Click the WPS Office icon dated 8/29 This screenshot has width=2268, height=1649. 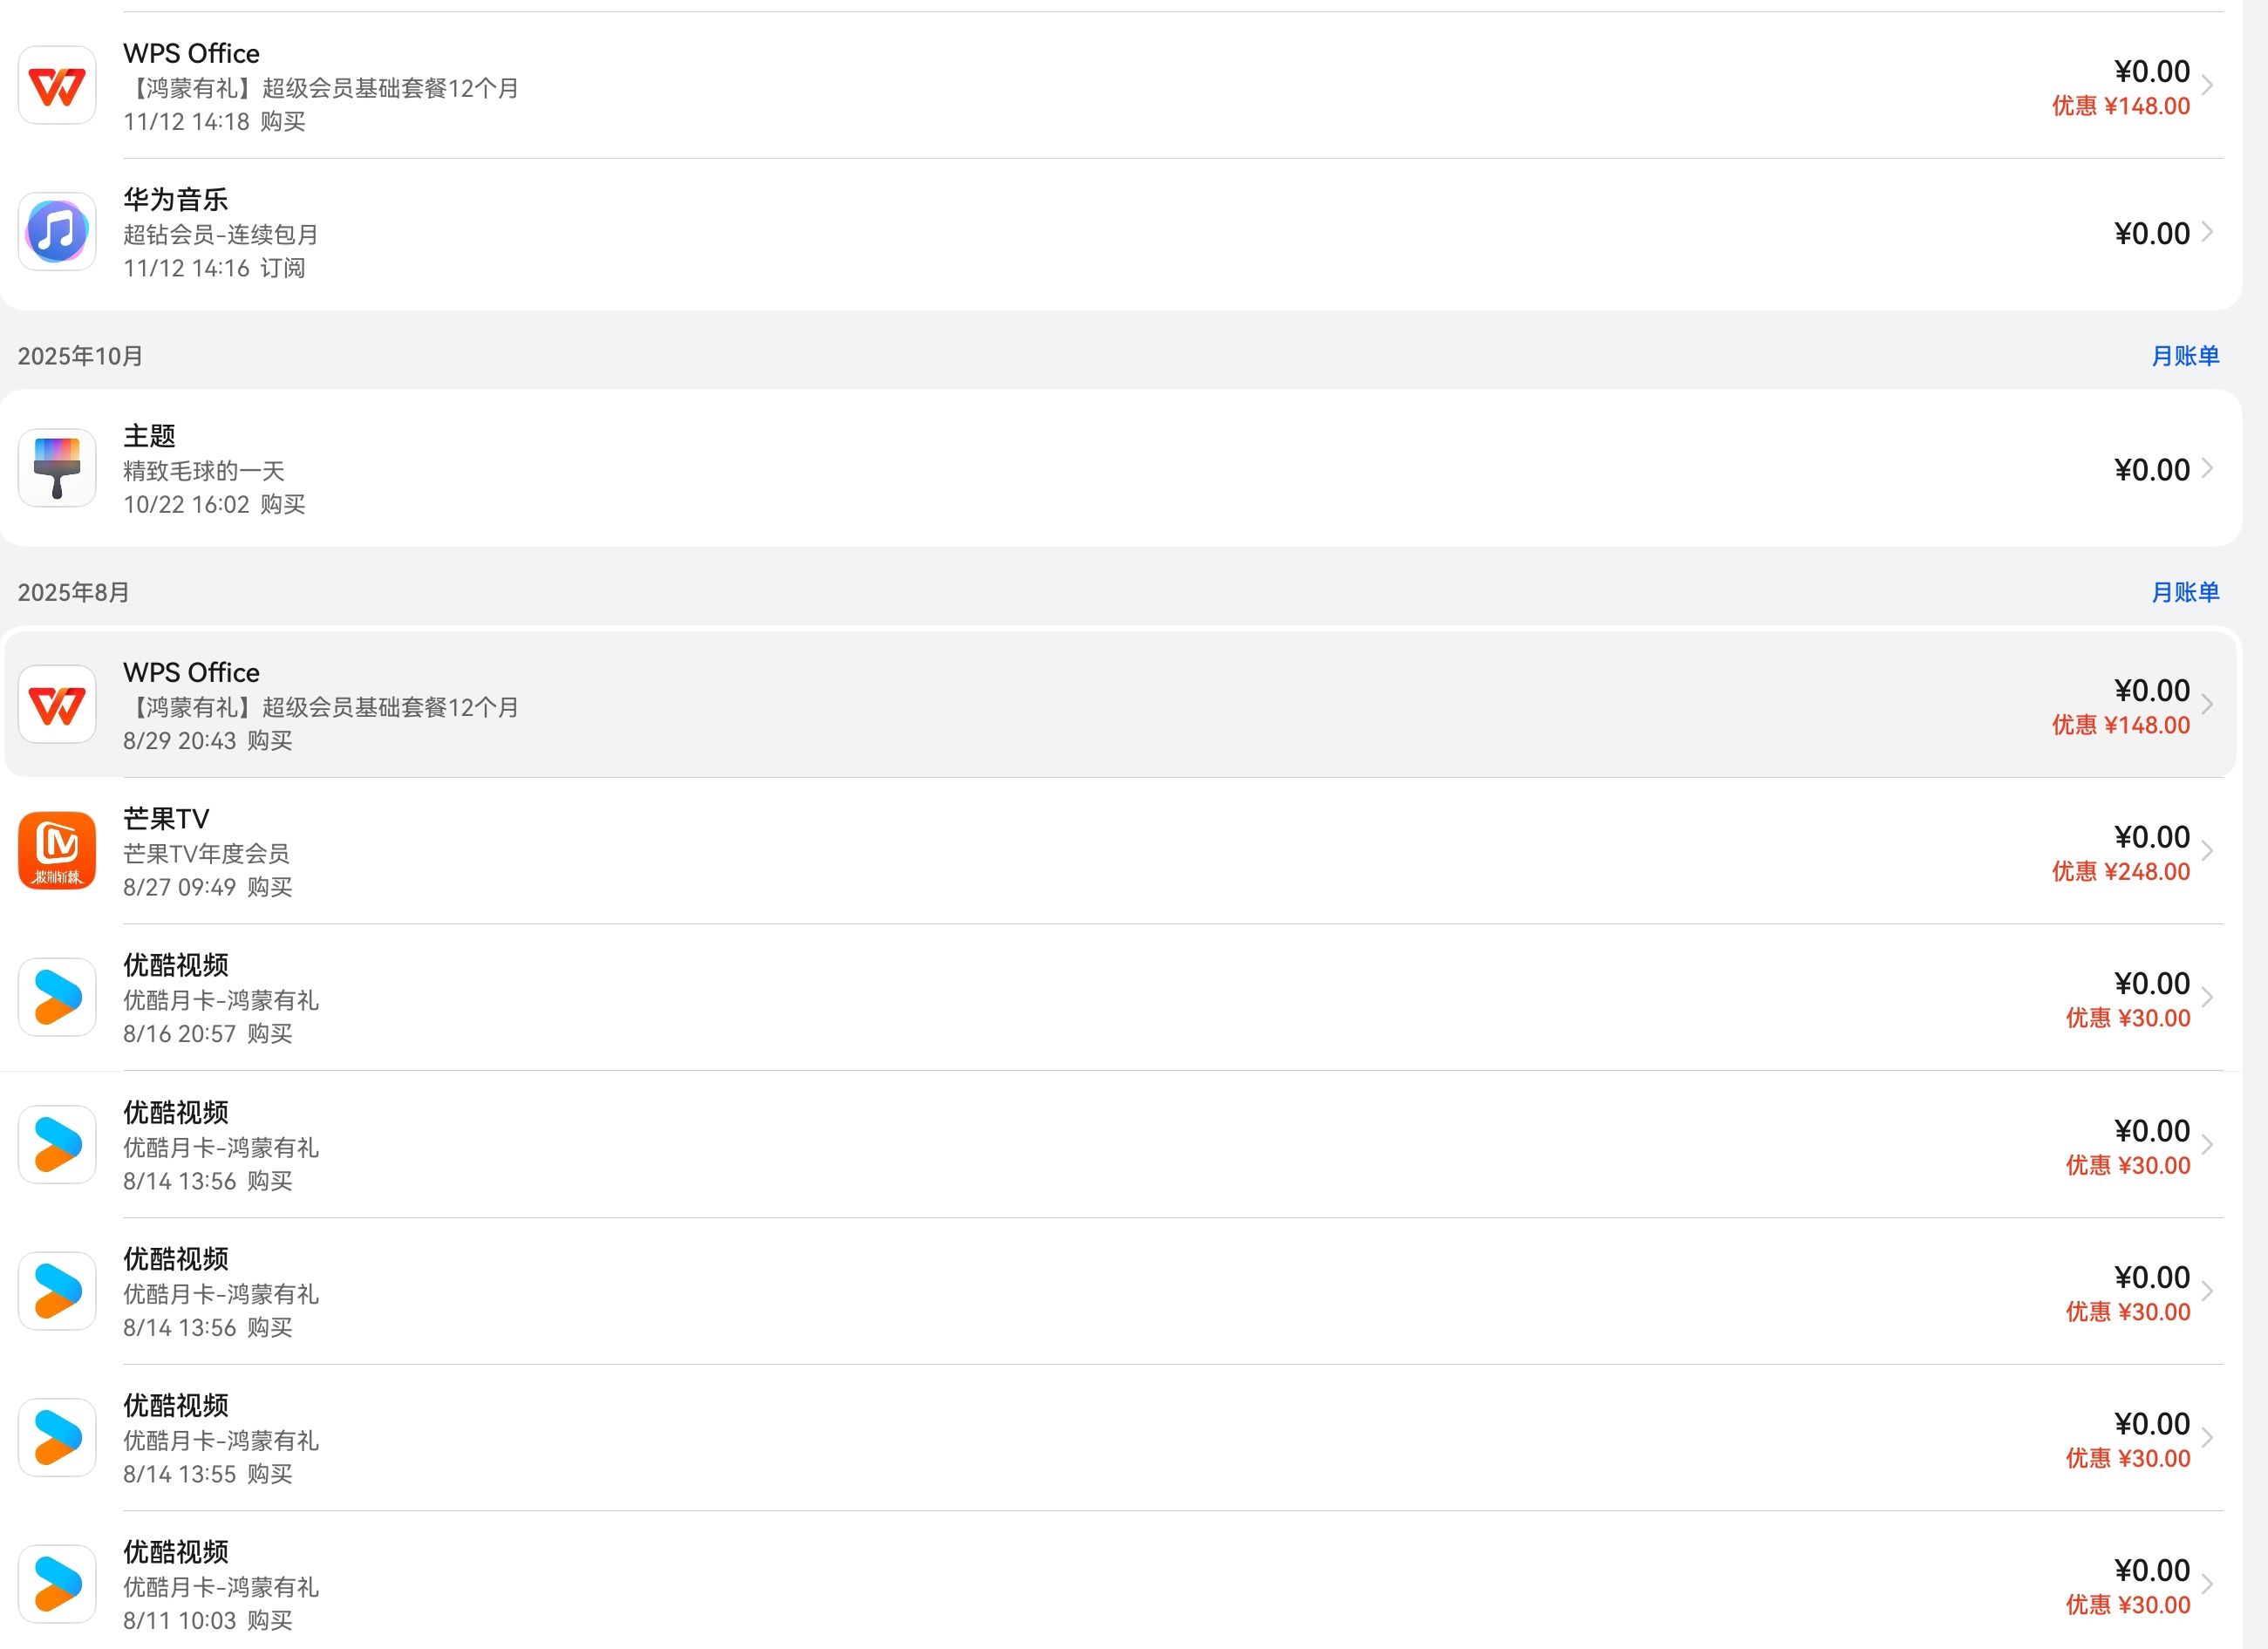pyautogui.click(x=57, y=705)
